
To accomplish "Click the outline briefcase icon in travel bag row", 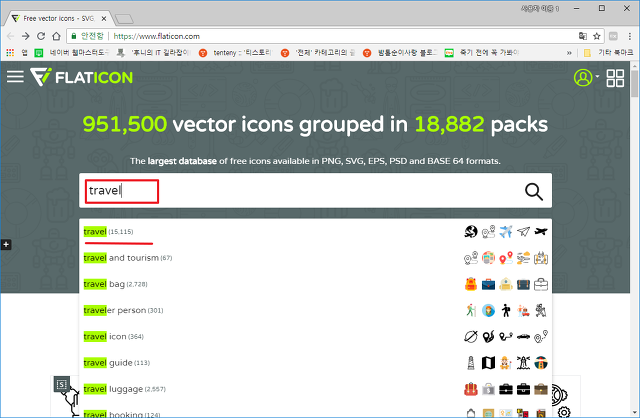I will (x=541, y=284).
